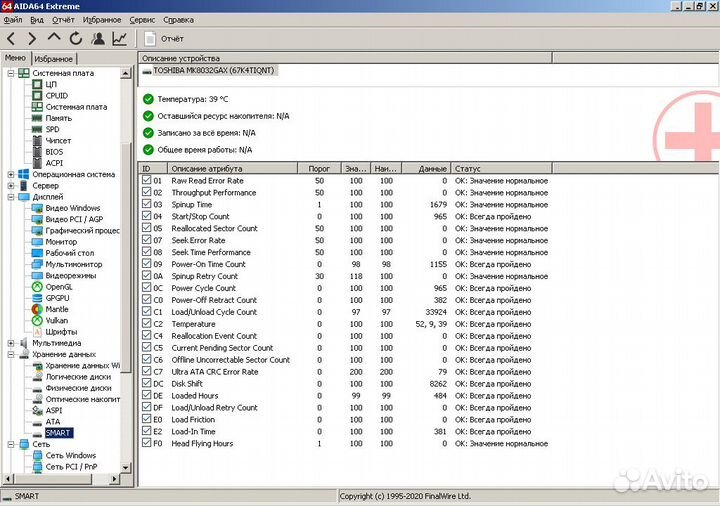Click the Отчёт report page icon
The image size is (720, 506).
pyautogui.click(x=150, y=39)
